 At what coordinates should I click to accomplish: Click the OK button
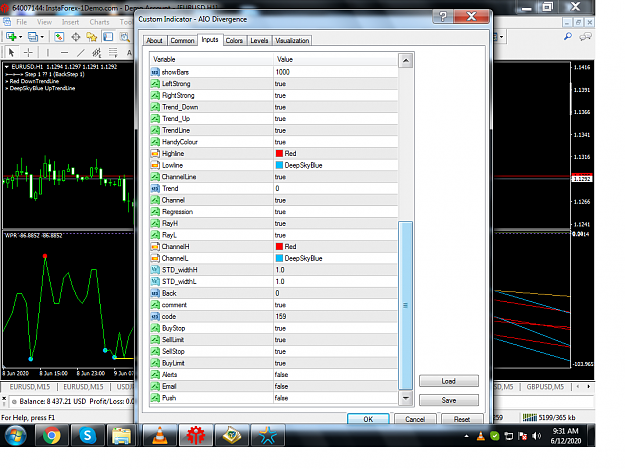(368, 419)
